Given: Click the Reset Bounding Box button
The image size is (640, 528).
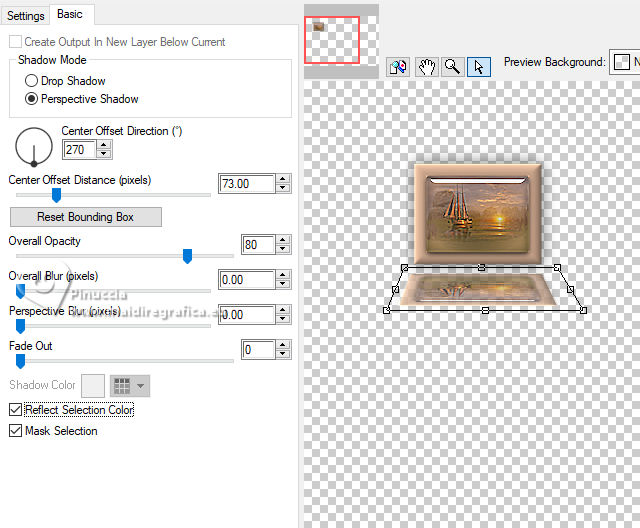Looking at the screenshot, I should [x=86, y=217].
